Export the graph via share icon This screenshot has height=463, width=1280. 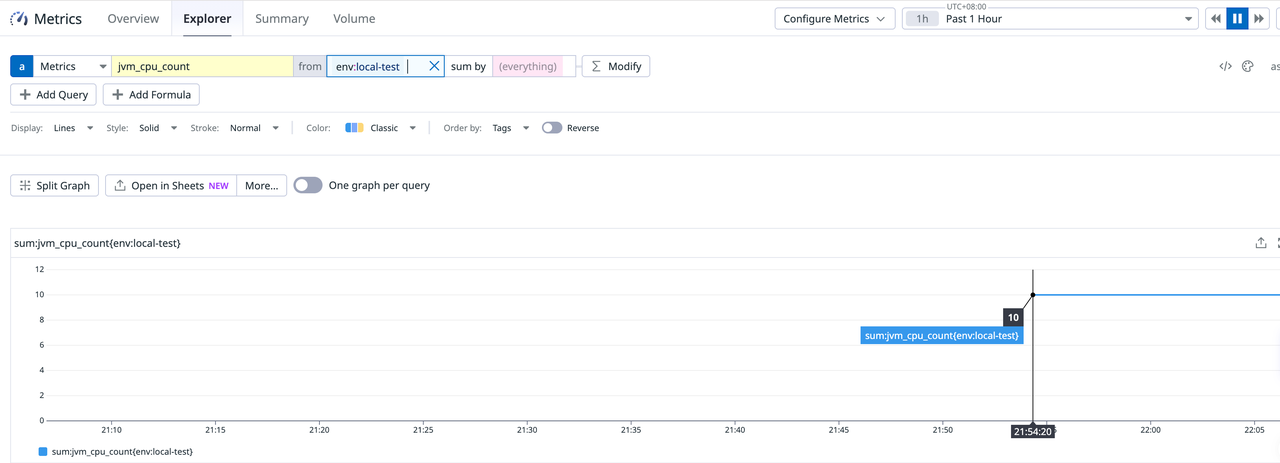pyautogui.click(x=1261, y=243)
